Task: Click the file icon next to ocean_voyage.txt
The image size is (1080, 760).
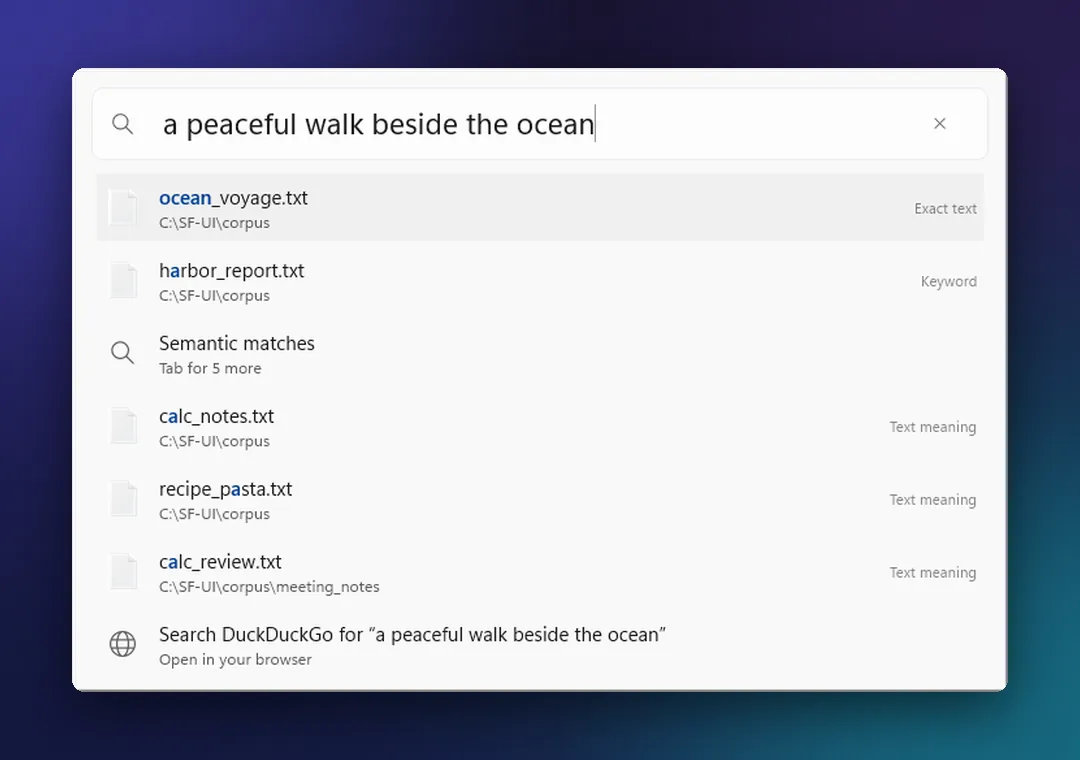Action: pos(124,207)
